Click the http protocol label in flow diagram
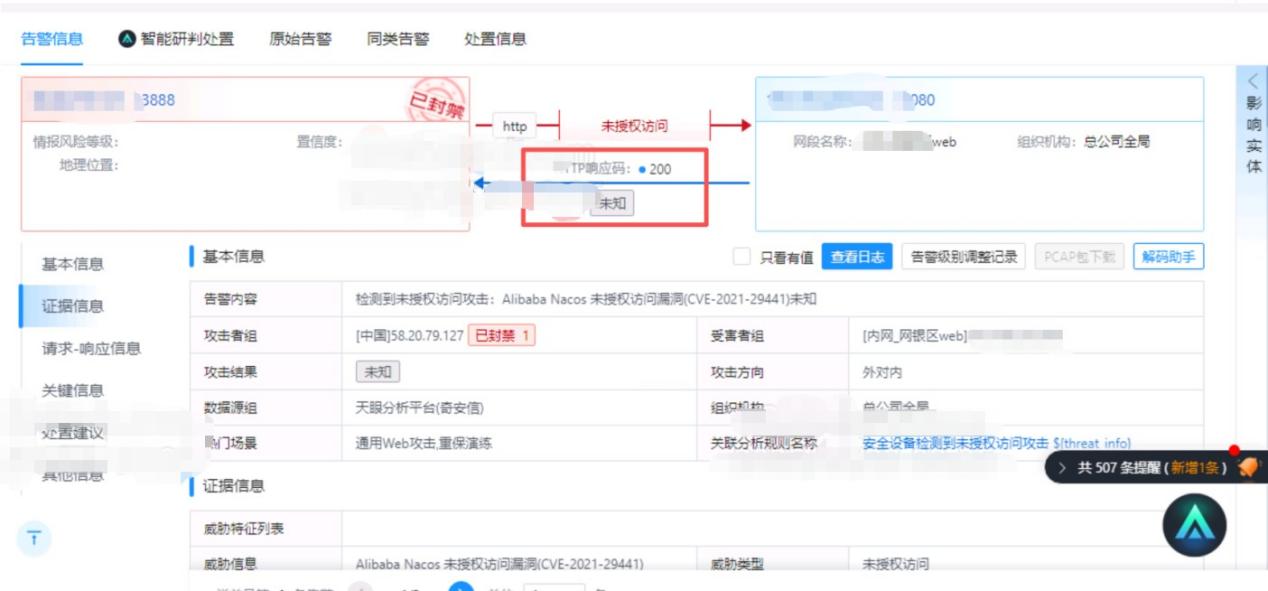 516,127
